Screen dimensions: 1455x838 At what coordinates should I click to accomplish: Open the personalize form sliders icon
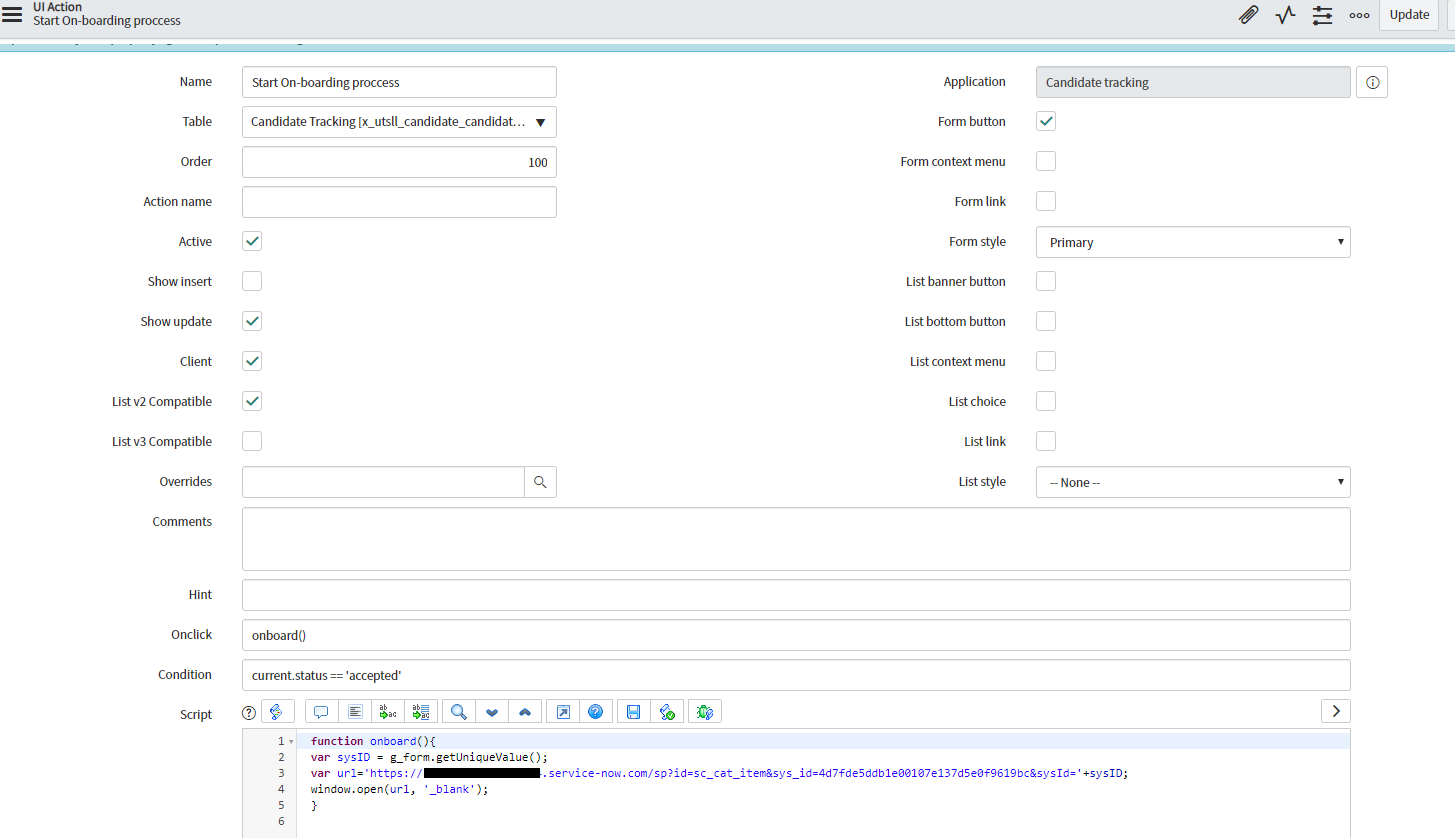(1322, 15)
